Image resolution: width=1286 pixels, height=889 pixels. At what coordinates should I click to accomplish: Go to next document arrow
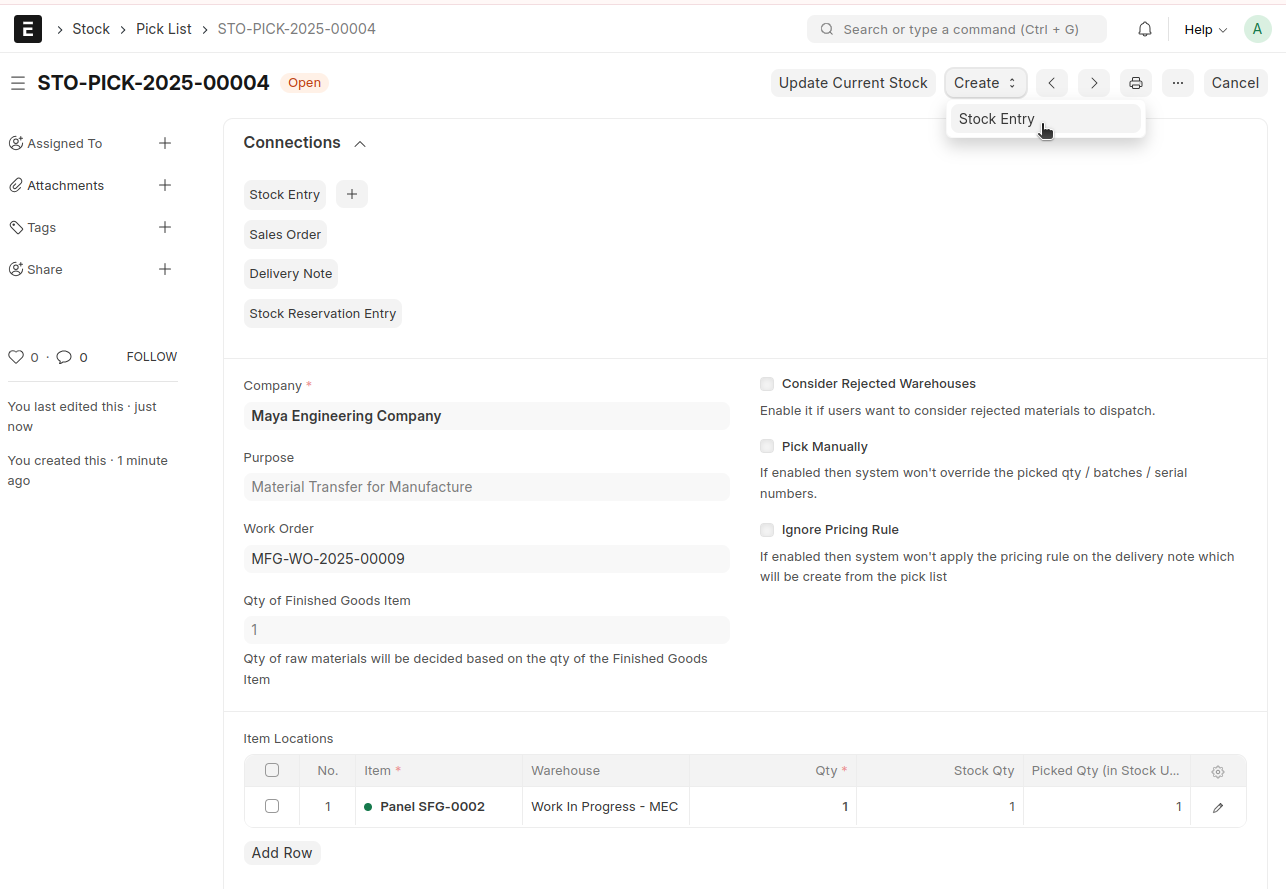(x=1094, y=83)
